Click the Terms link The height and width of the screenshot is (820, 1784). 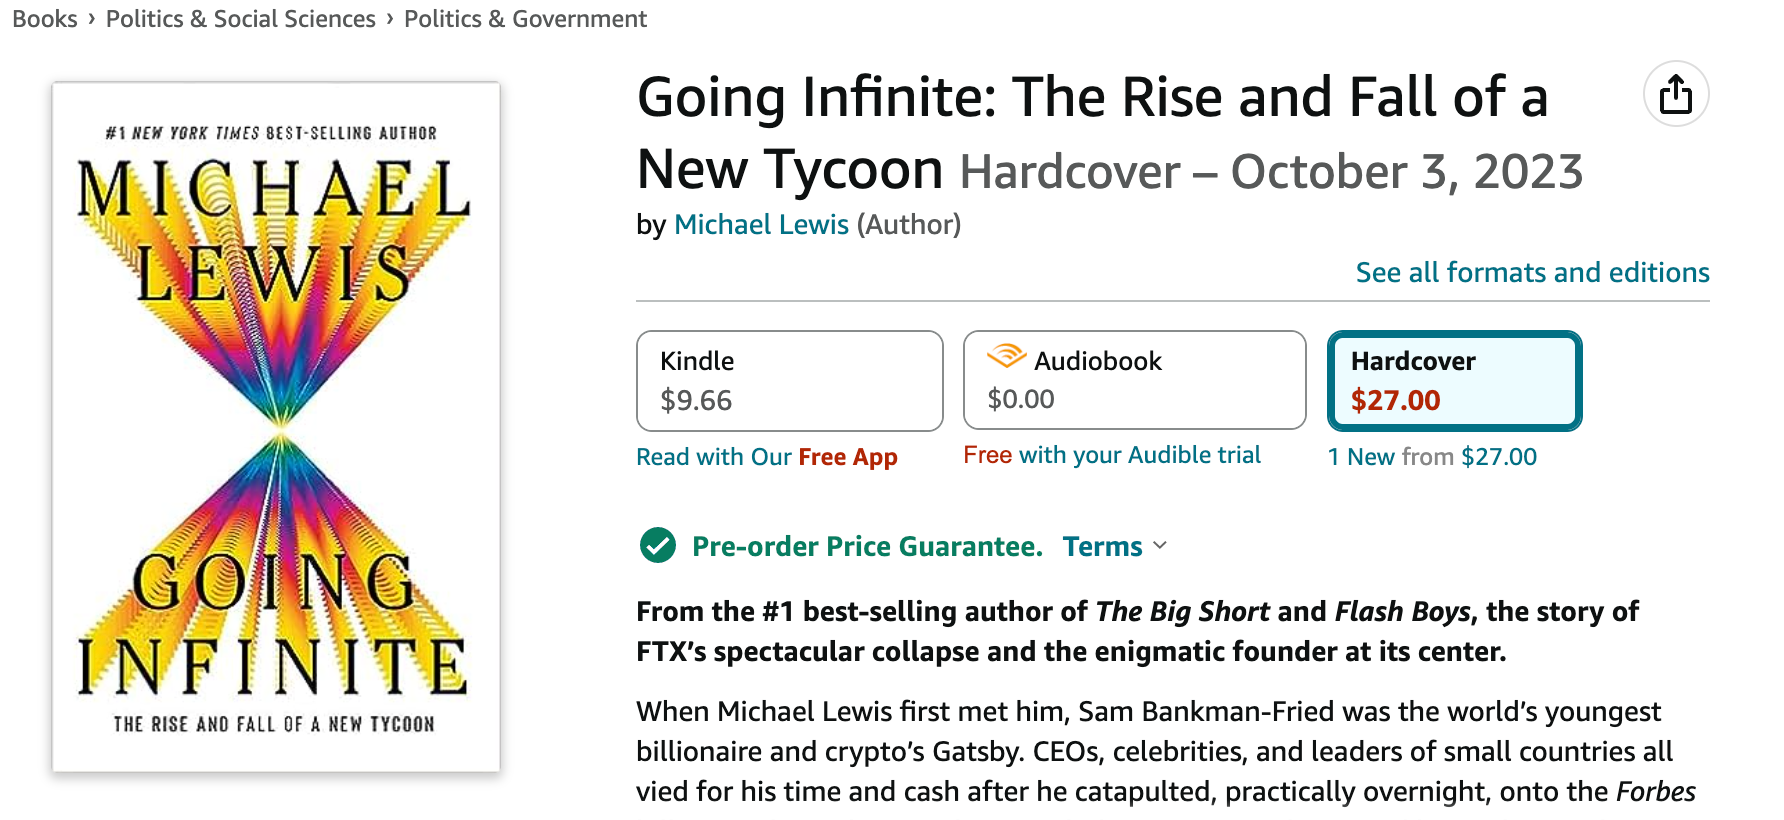[x=1102, y=546]
